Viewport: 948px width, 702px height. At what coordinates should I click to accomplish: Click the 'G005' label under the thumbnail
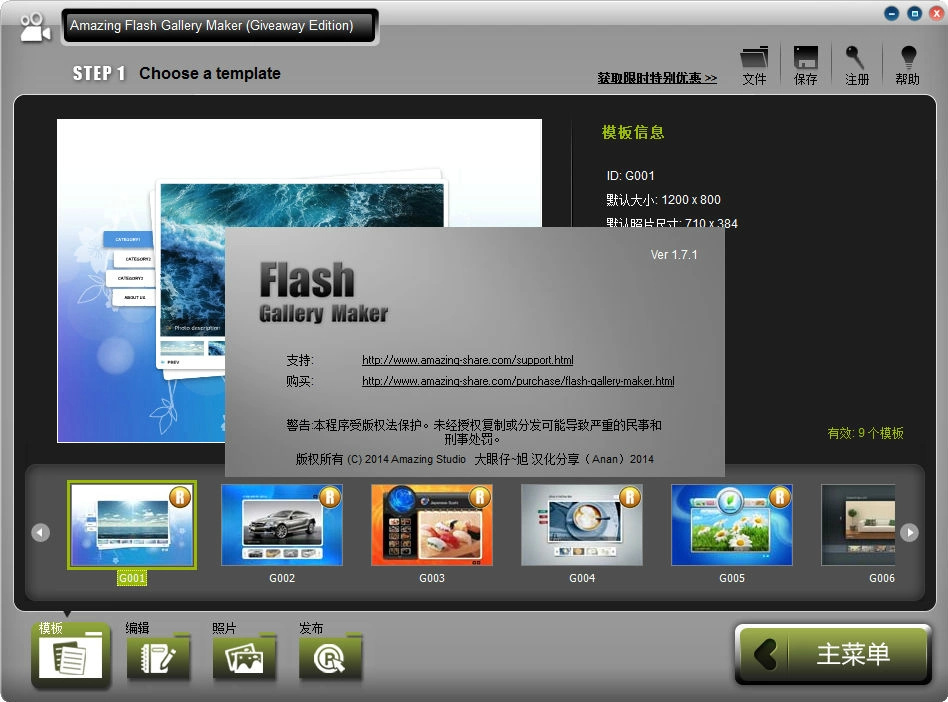(x=732, y=578)
